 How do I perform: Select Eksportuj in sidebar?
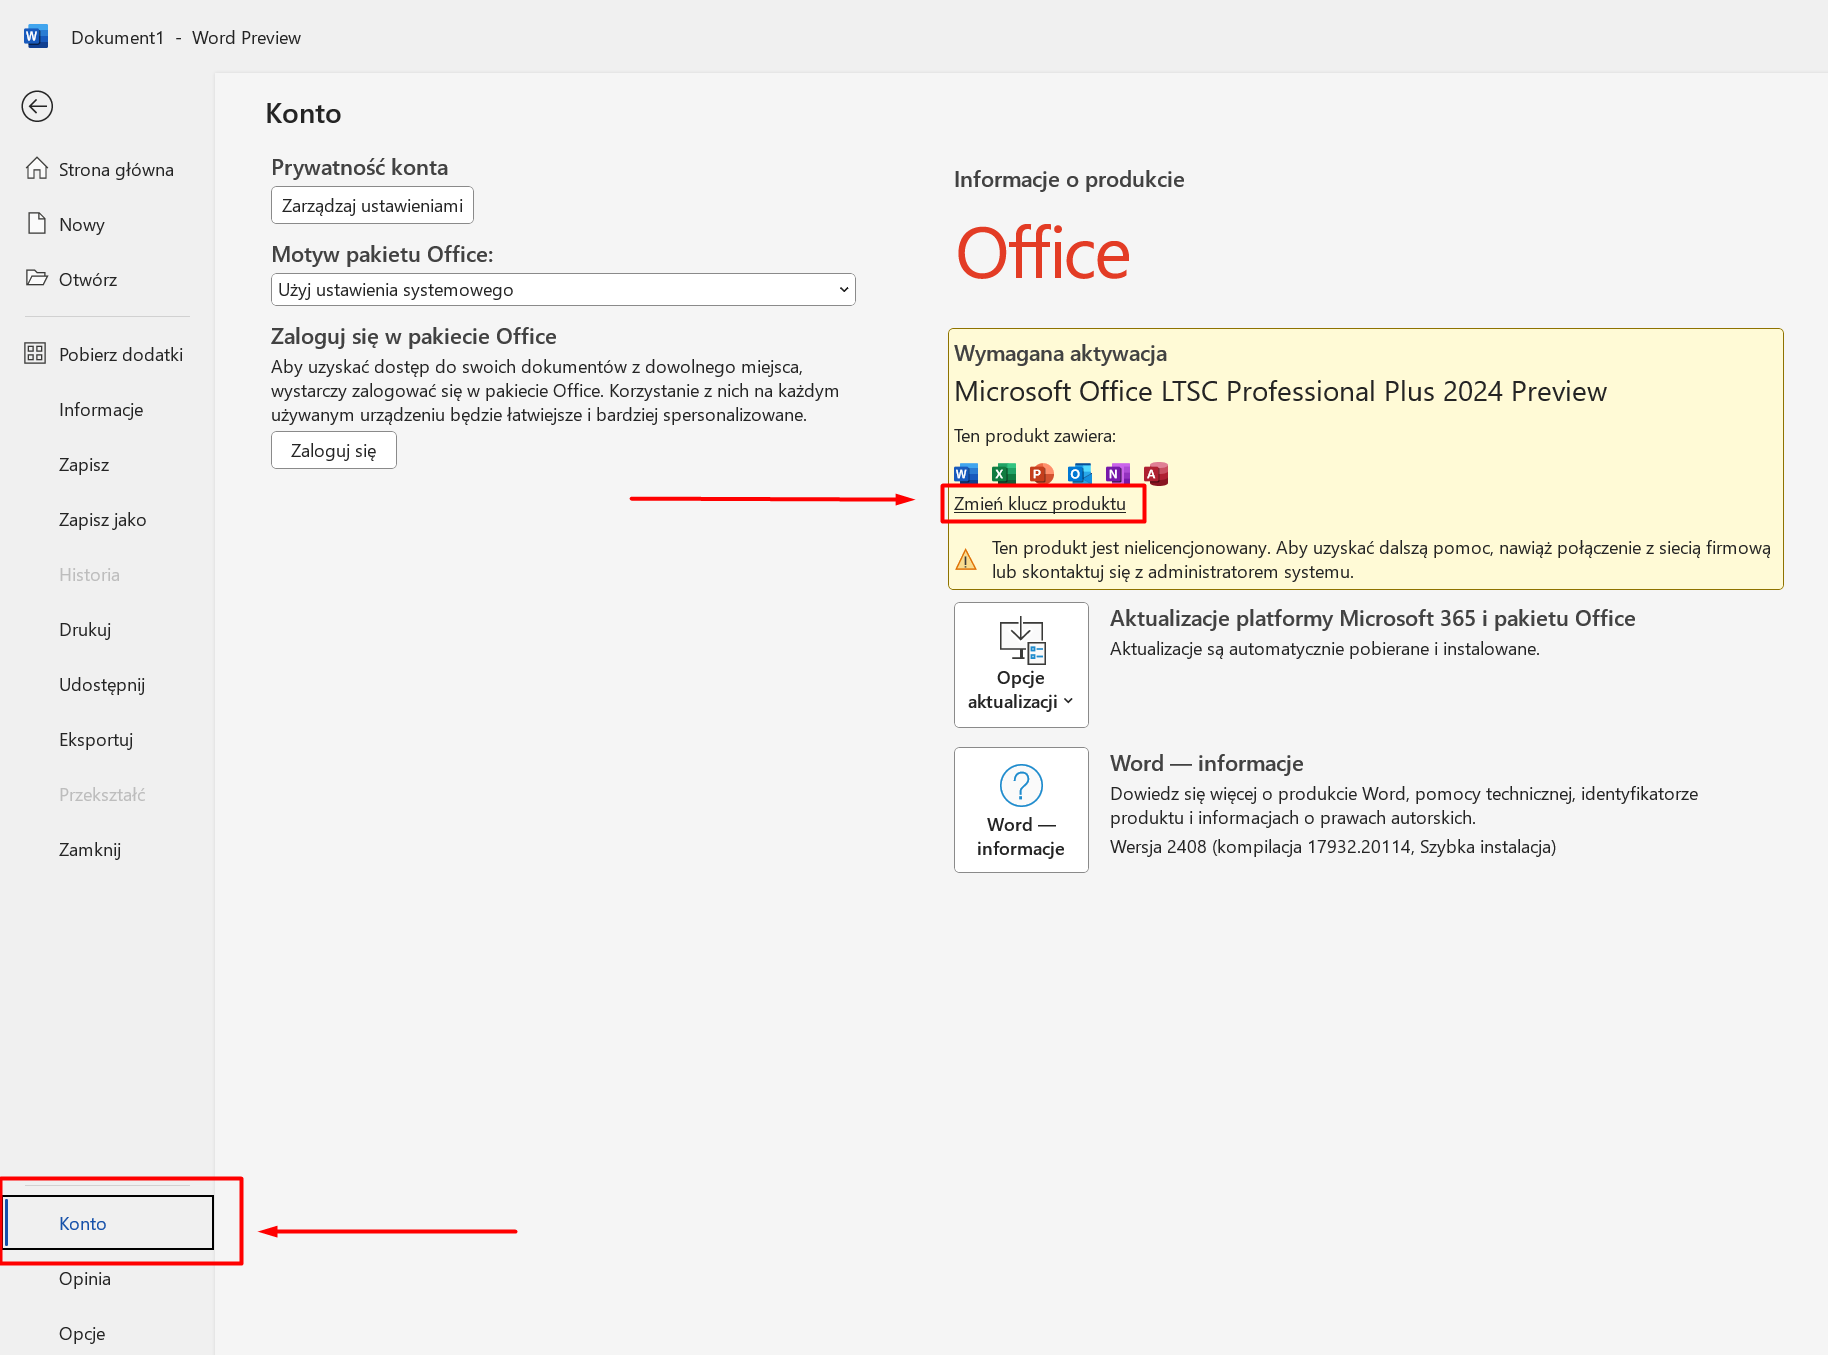(107, 739)
